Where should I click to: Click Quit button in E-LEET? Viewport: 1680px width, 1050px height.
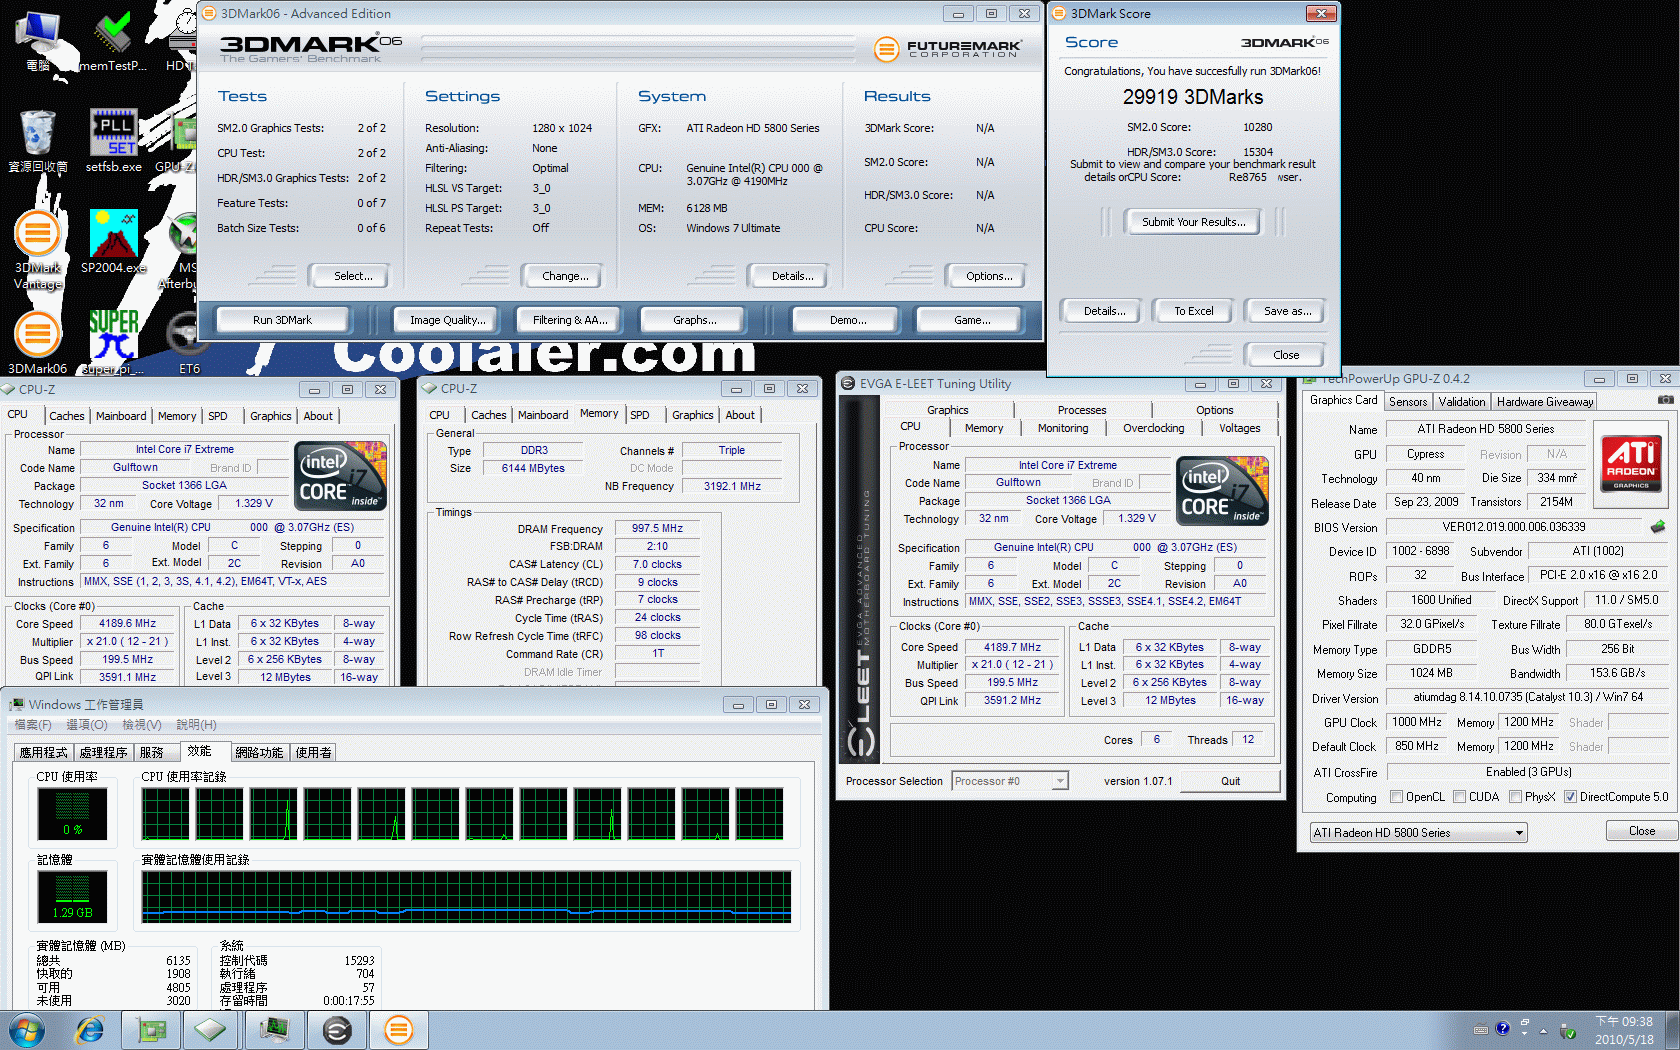(x=1230, y=781)
